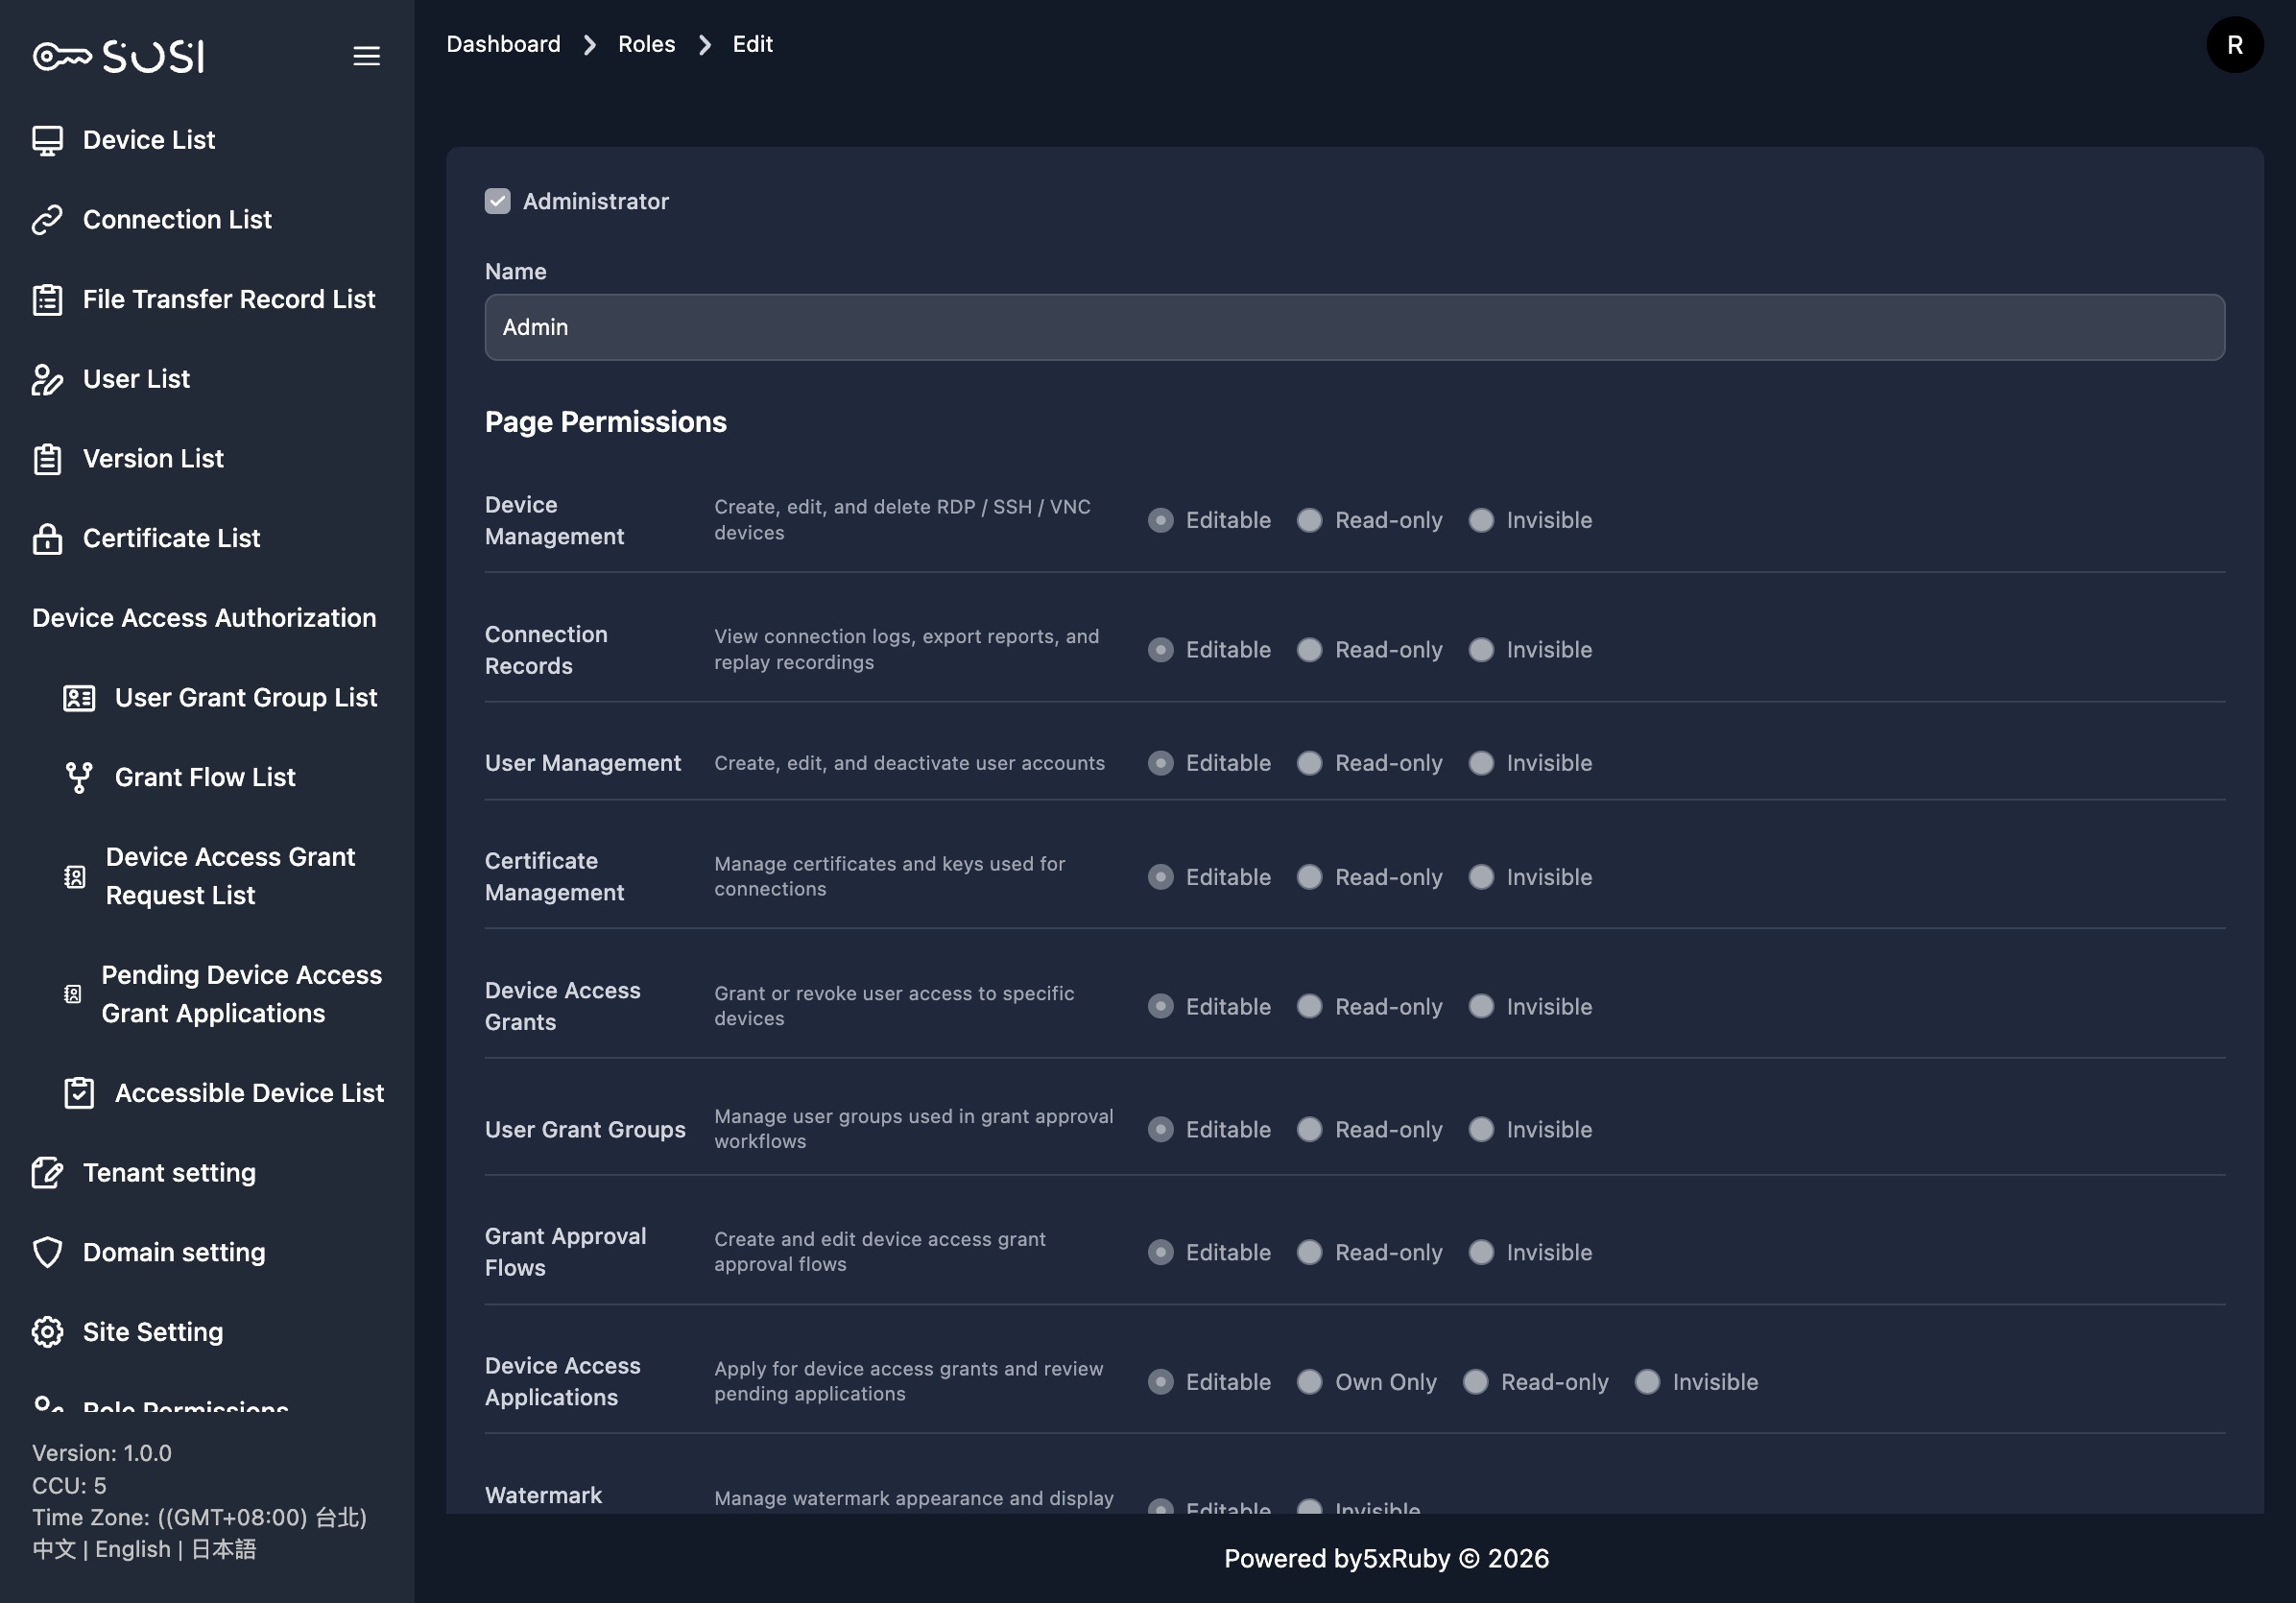Click chevron between Dashboard and Roles
This screenshot has width=2296, height=1603.
pos(589,45)
